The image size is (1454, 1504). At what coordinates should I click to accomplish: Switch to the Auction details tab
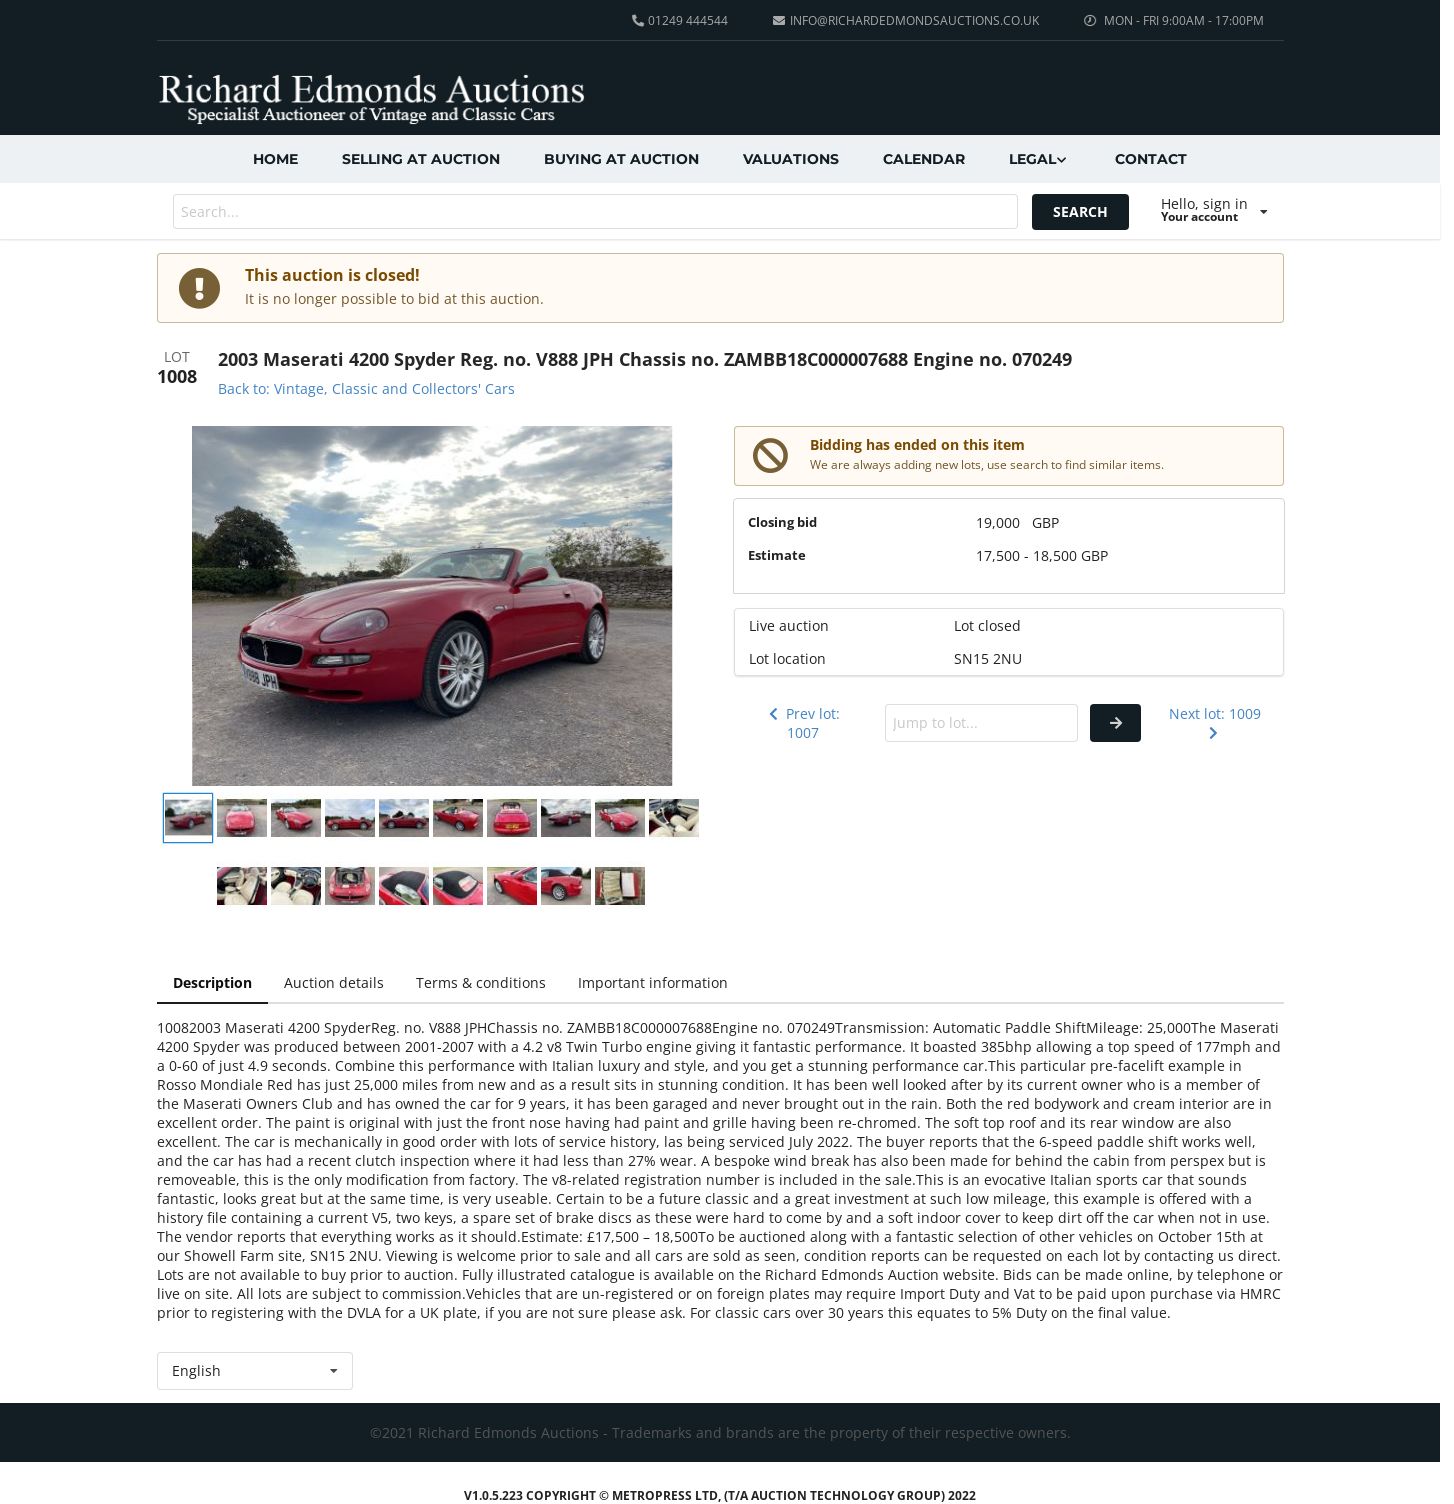click(334, 983)
